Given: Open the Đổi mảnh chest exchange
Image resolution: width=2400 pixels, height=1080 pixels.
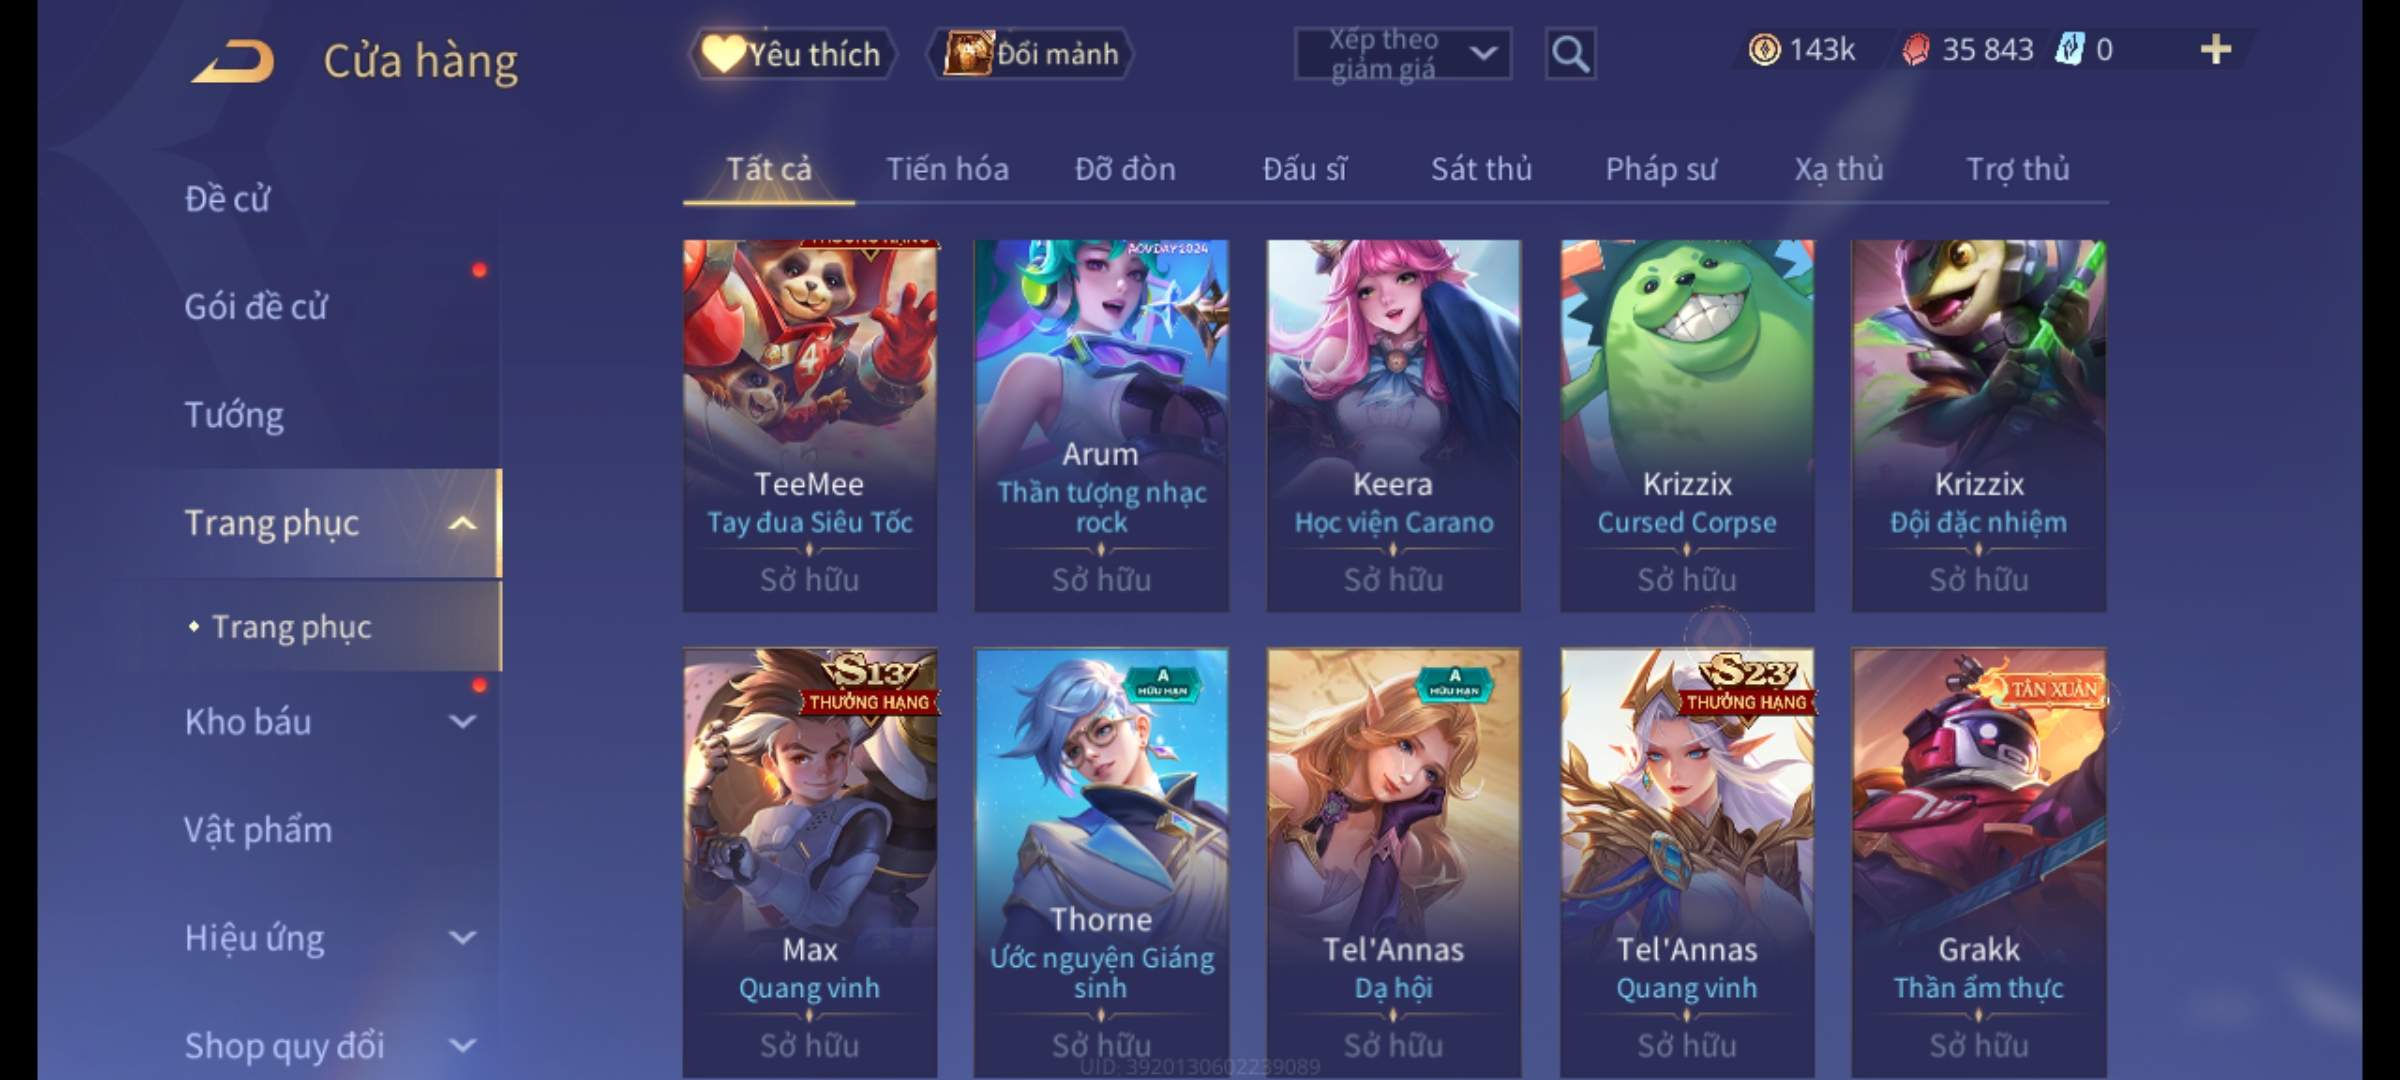Looking at the screenshot, I should 1032,54.
